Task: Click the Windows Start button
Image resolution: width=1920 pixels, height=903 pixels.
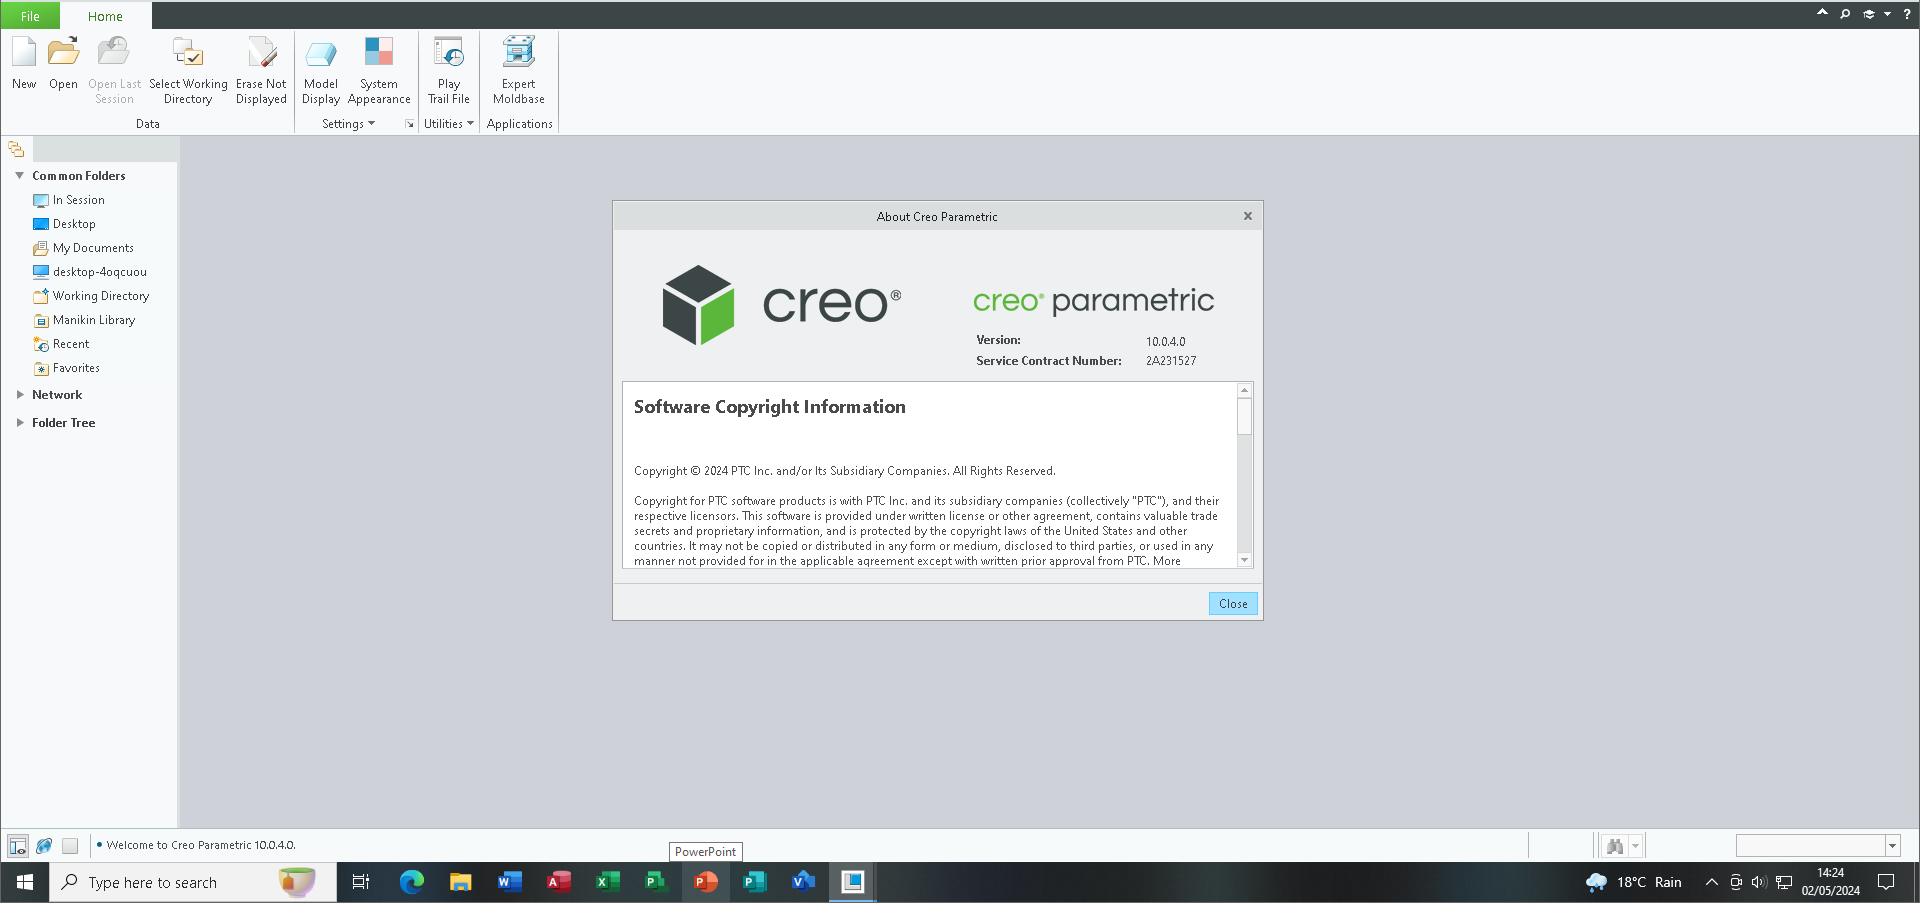Action: coord(25,882)
